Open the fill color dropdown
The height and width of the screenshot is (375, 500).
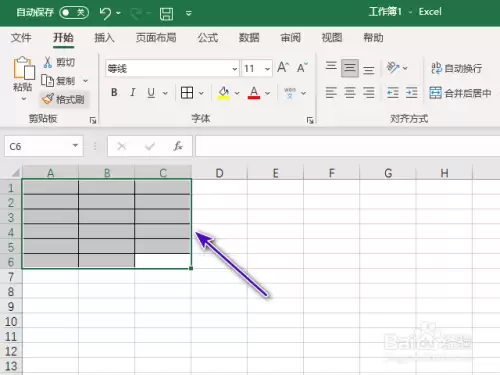237,93
